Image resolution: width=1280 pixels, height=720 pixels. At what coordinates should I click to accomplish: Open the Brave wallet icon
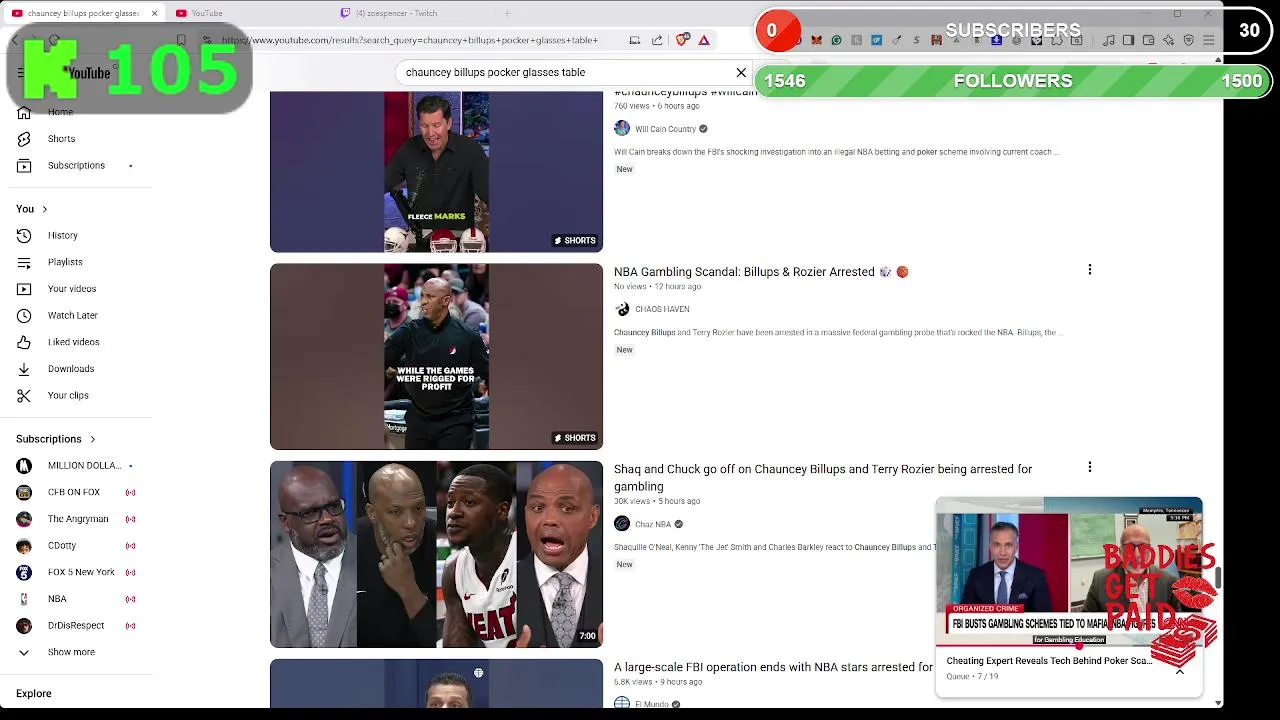click(1148, 40)
